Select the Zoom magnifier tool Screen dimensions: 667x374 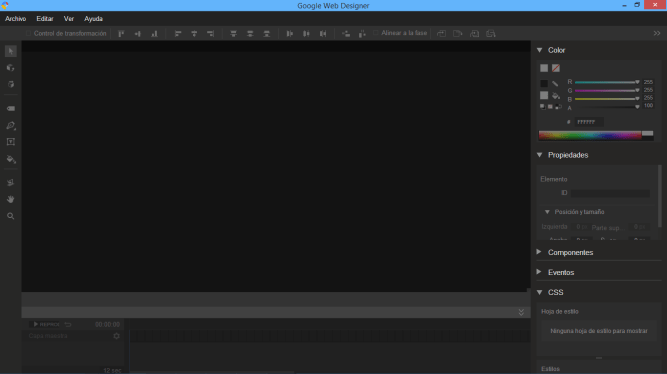pyautogui.click(x=11, y=216)
